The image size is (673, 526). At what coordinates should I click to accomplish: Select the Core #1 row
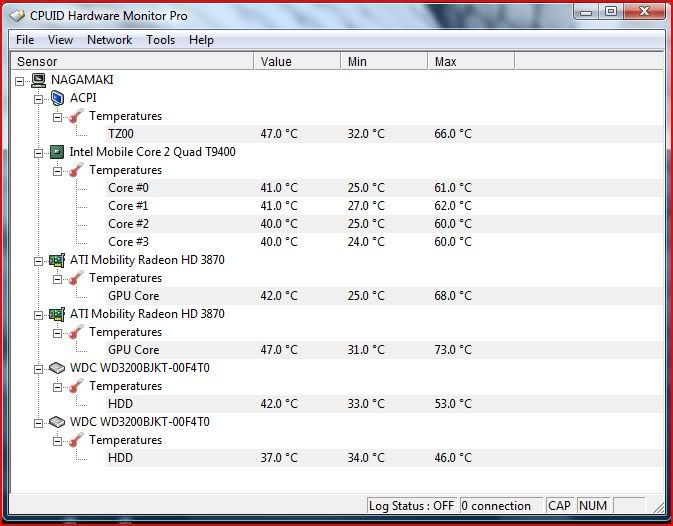click(x=384, y=206)
